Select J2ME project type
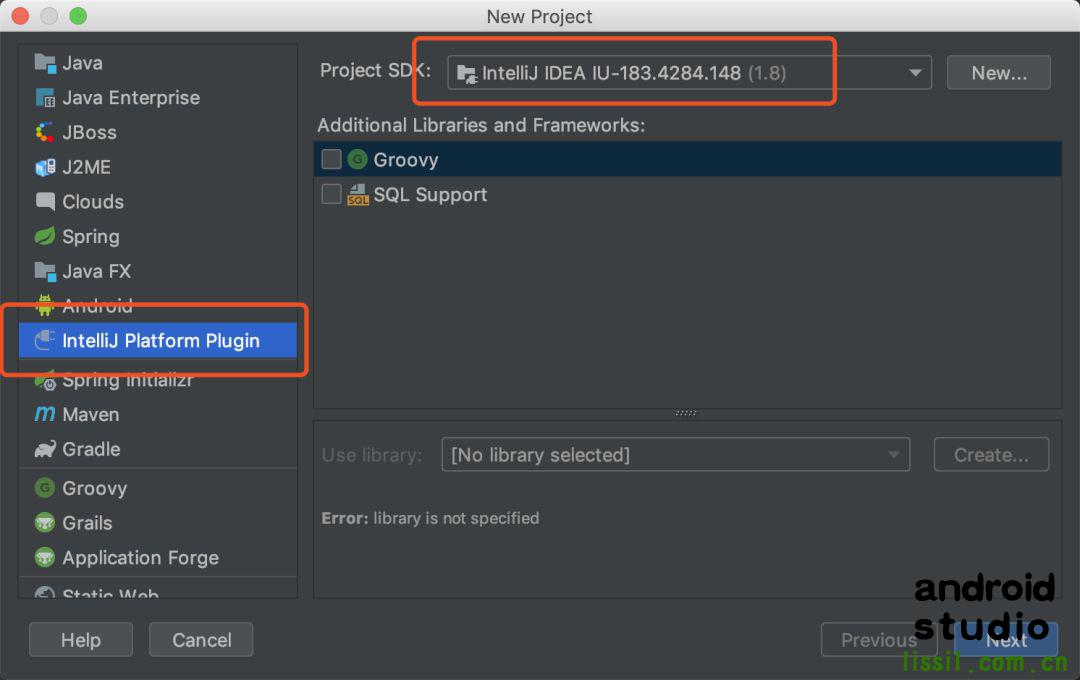The height and width of the screenshot is (680, 1080). pos(158,167)
